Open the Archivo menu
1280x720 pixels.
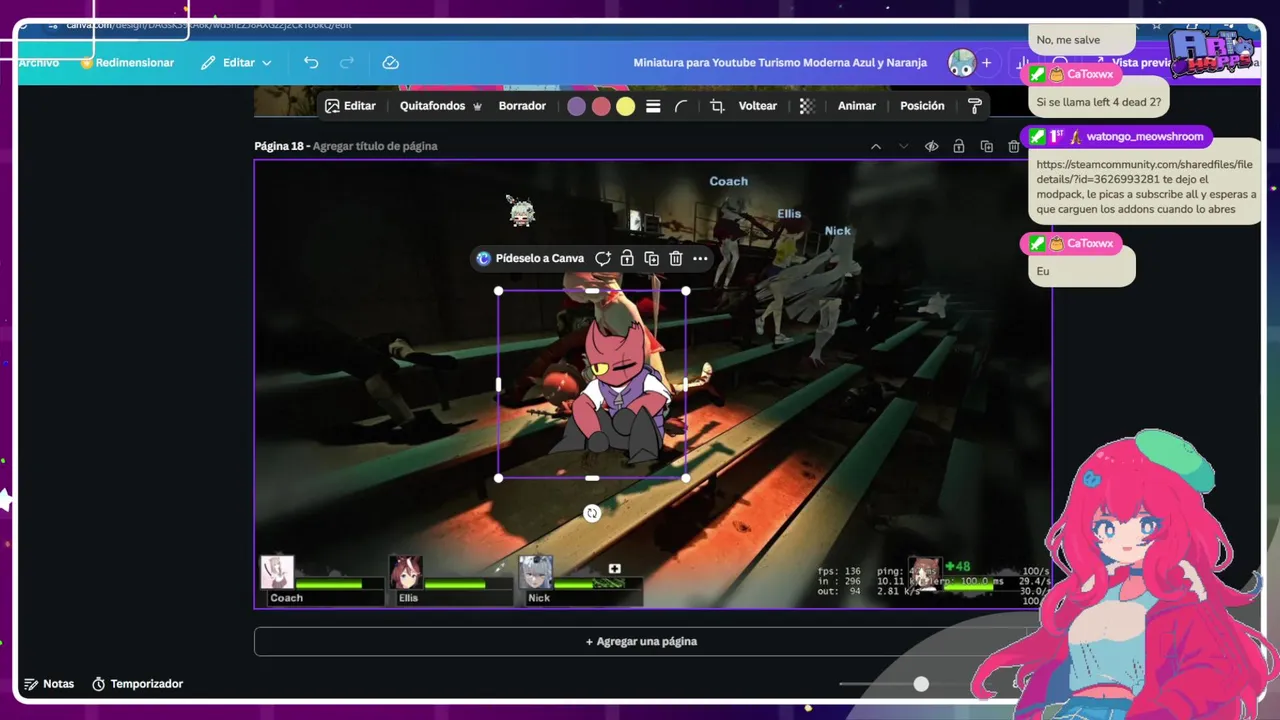(39, 63)
